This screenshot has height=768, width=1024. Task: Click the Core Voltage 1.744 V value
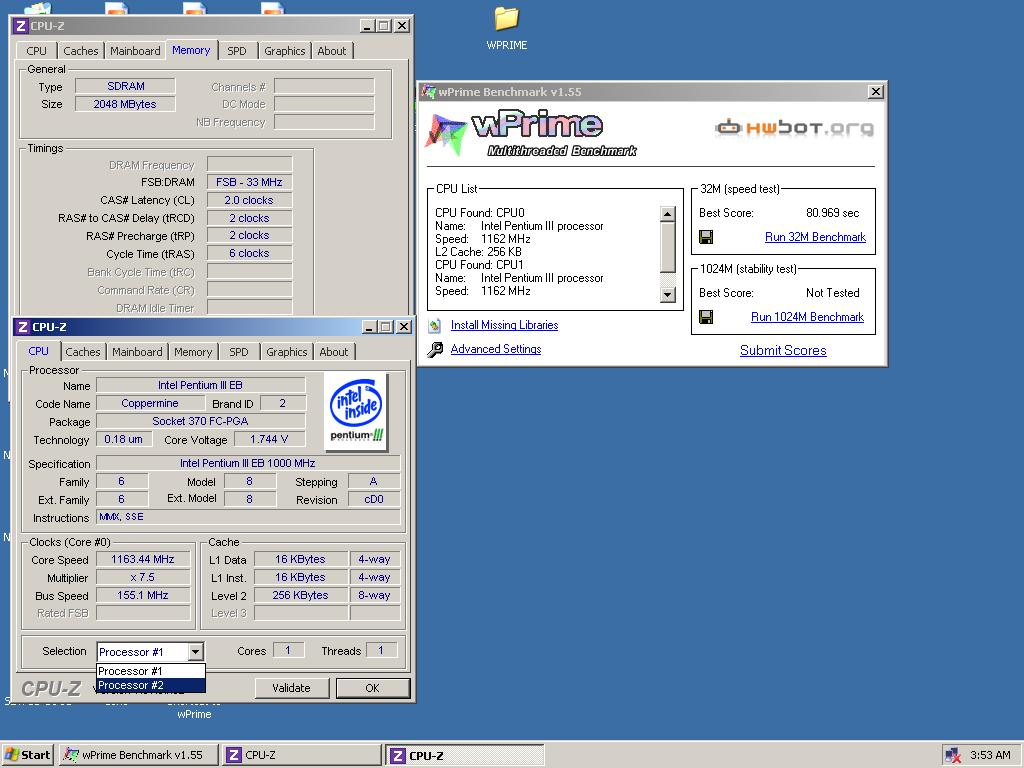click(x=269, y=439)
